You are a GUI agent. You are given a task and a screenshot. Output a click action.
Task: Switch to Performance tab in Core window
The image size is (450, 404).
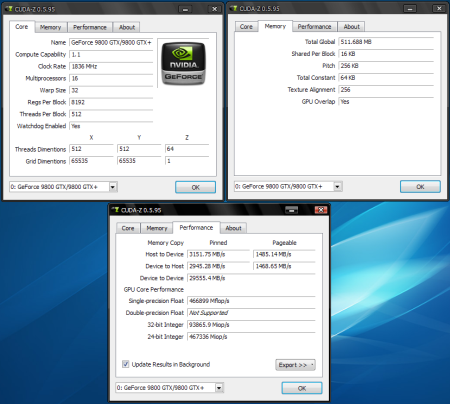click(90, 27)
